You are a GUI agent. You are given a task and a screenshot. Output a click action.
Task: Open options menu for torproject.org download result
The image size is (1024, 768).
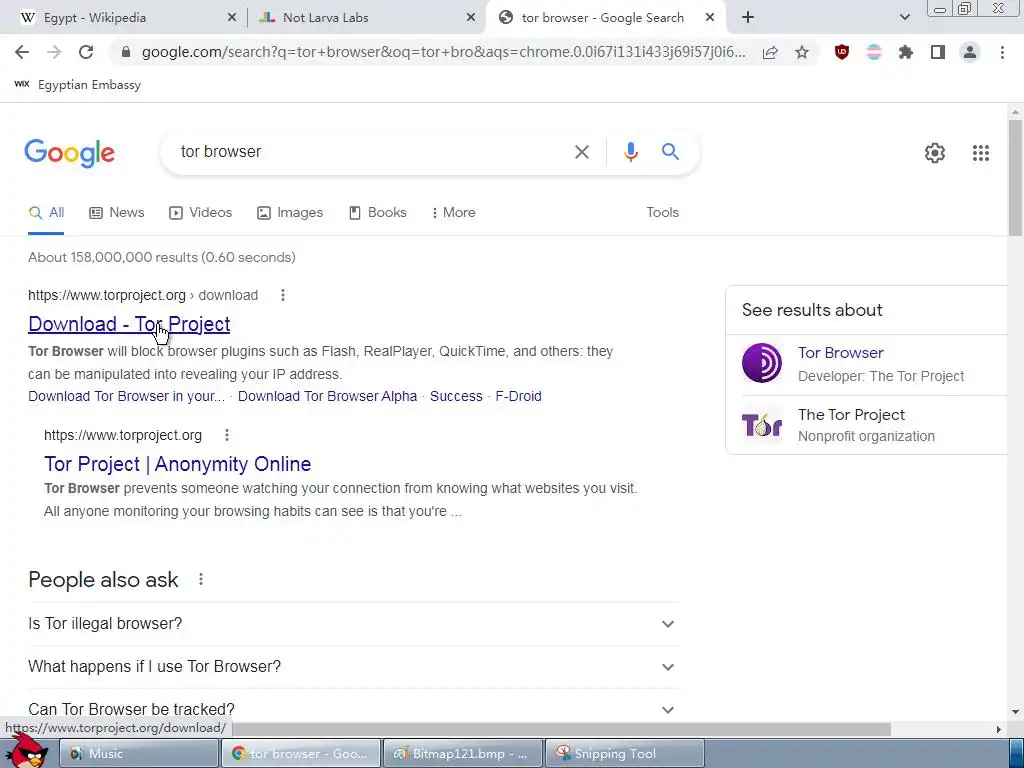coord(283,295)
